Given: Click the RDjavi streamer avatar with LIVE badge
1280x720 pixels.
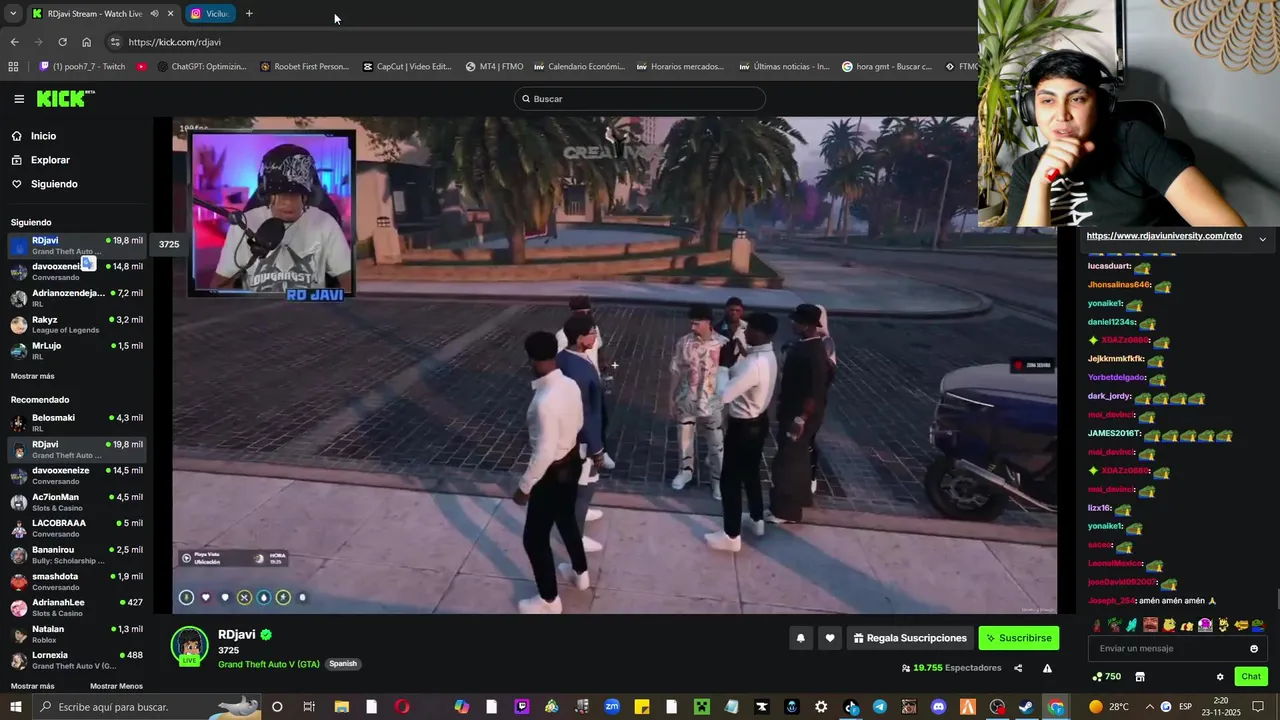Looking at the screenshot, I should pos(189,647).
